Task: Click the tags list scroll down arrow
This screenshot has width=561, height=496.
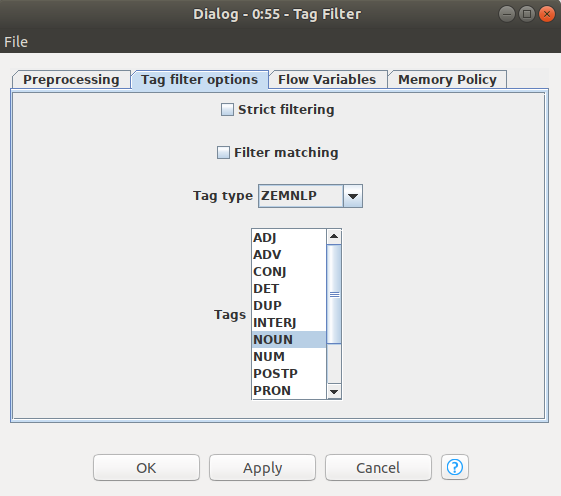Action: click(x=334, y=391)
